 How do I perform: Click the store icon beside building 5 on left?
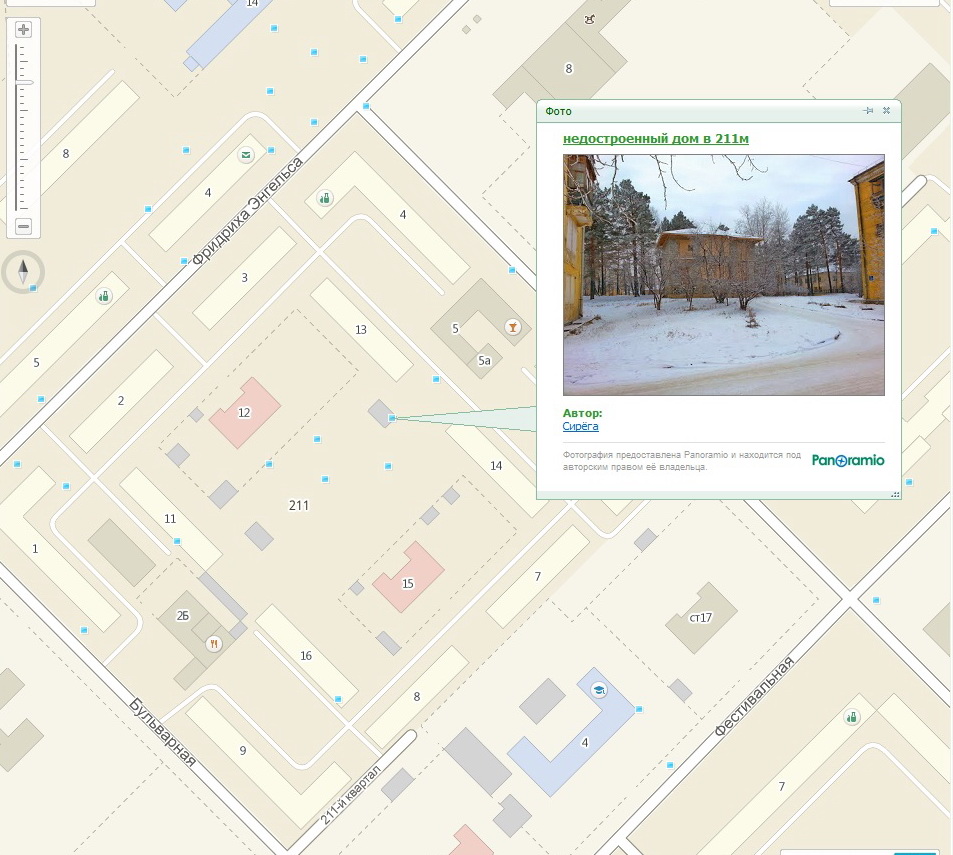(x=103, y=296)
